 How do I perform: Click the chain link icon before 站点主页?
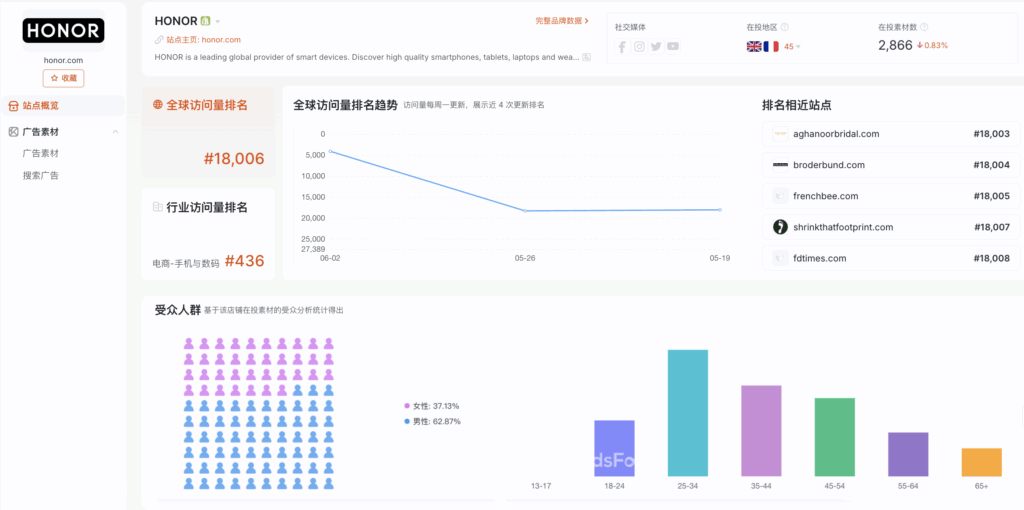point(159,40)
